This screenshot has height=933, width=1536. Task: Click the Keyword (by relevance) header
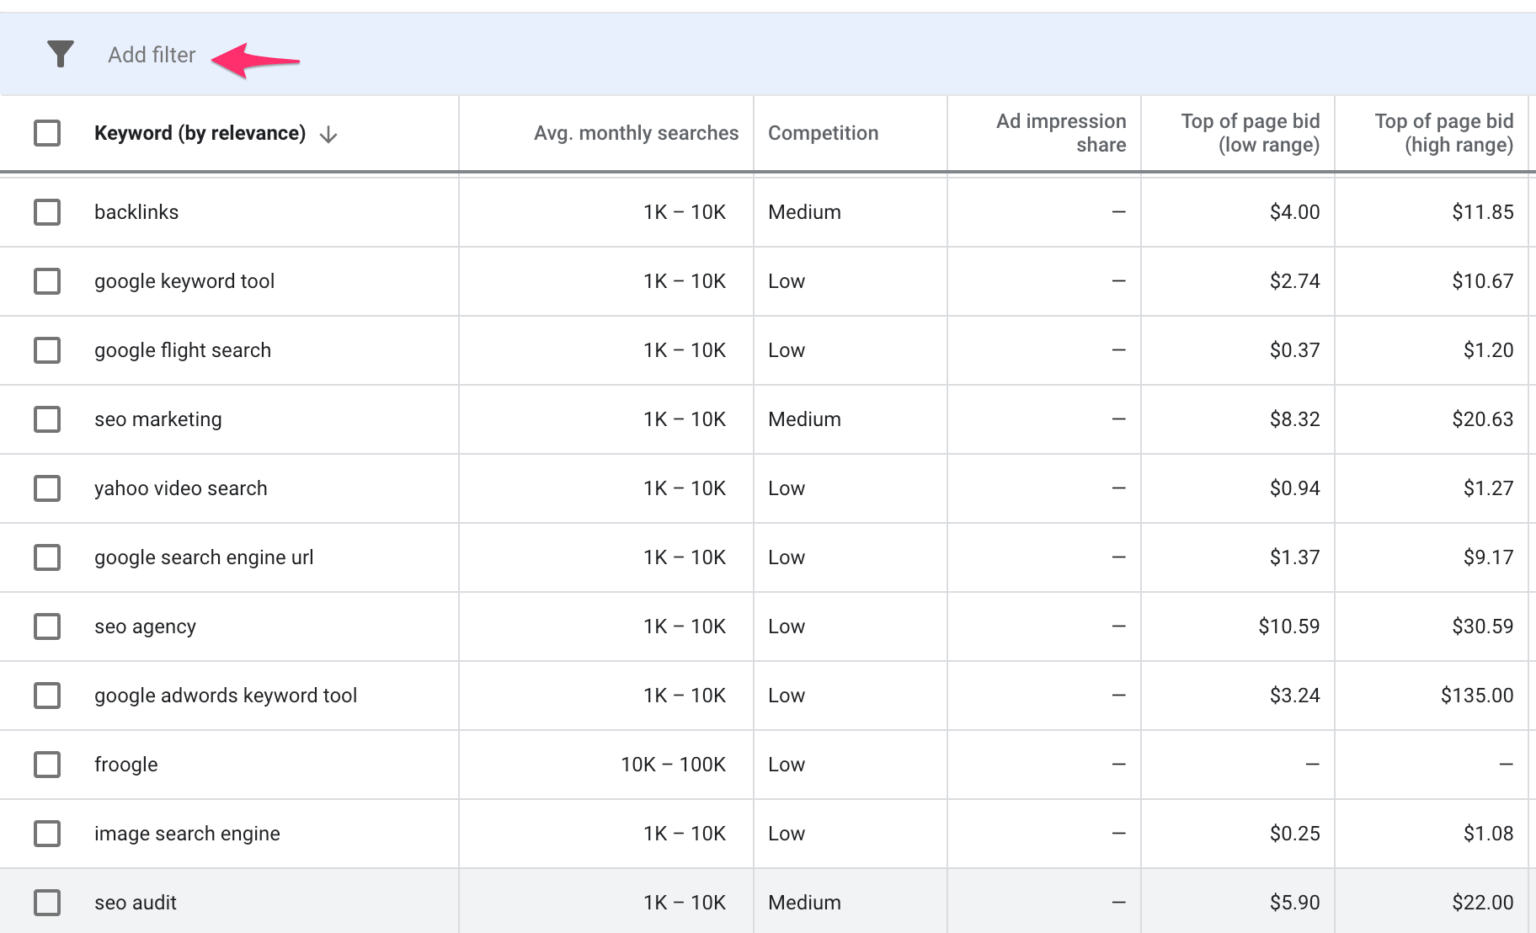(201, 132)
